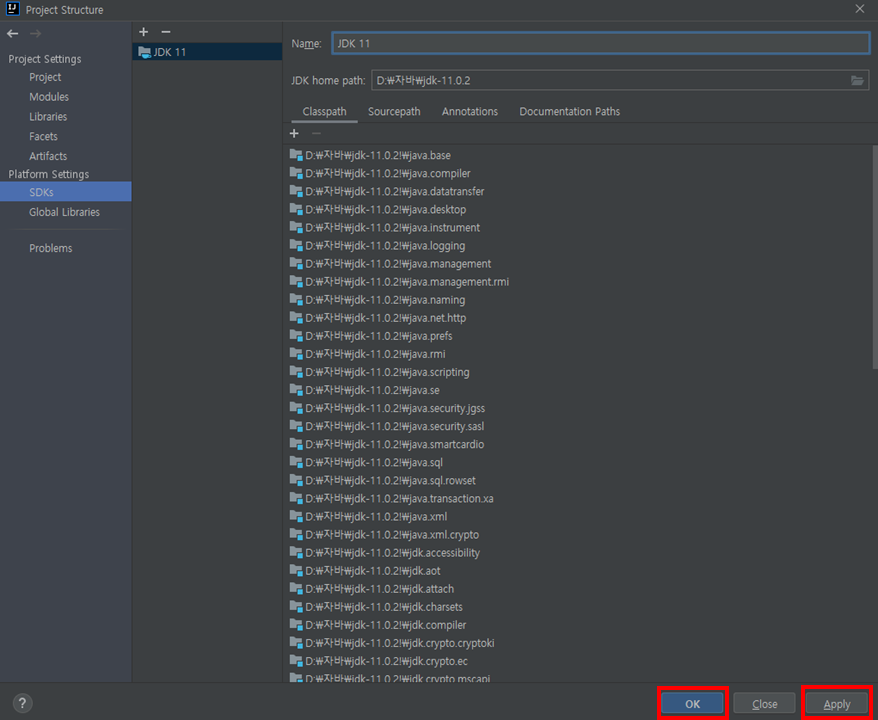Click folder icon of java.sql entry
This screenshot has width=878, height=720.
click(x=296, y=462)
